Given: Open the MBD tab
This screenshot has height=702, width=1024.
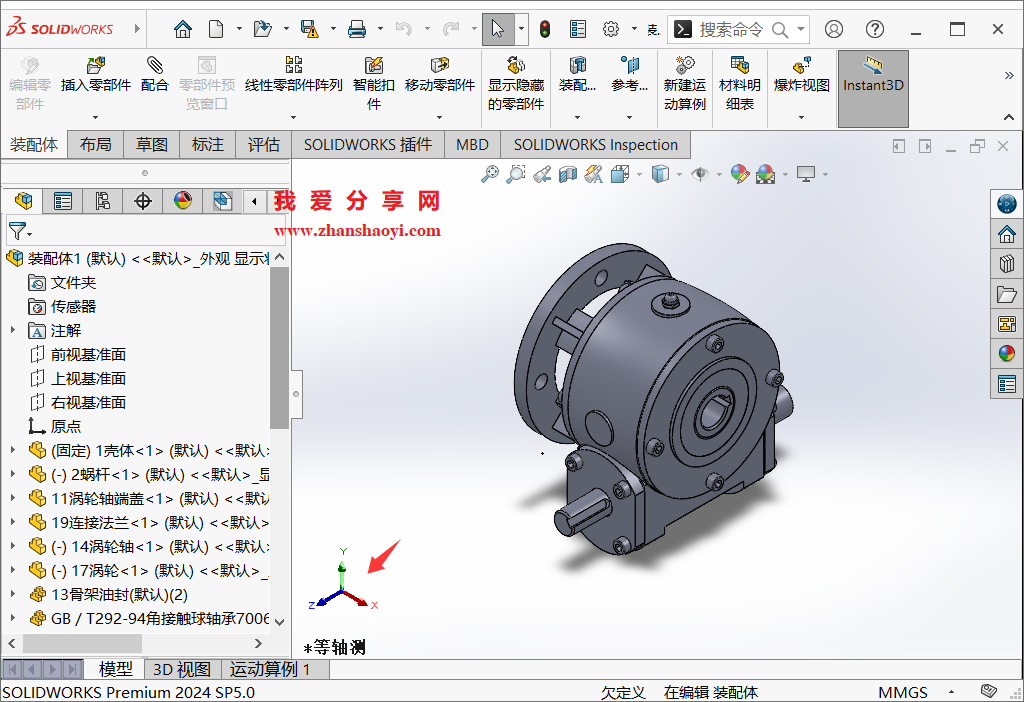Looking at the screenshot, I should pyautogui.click(x=472, y=144).
